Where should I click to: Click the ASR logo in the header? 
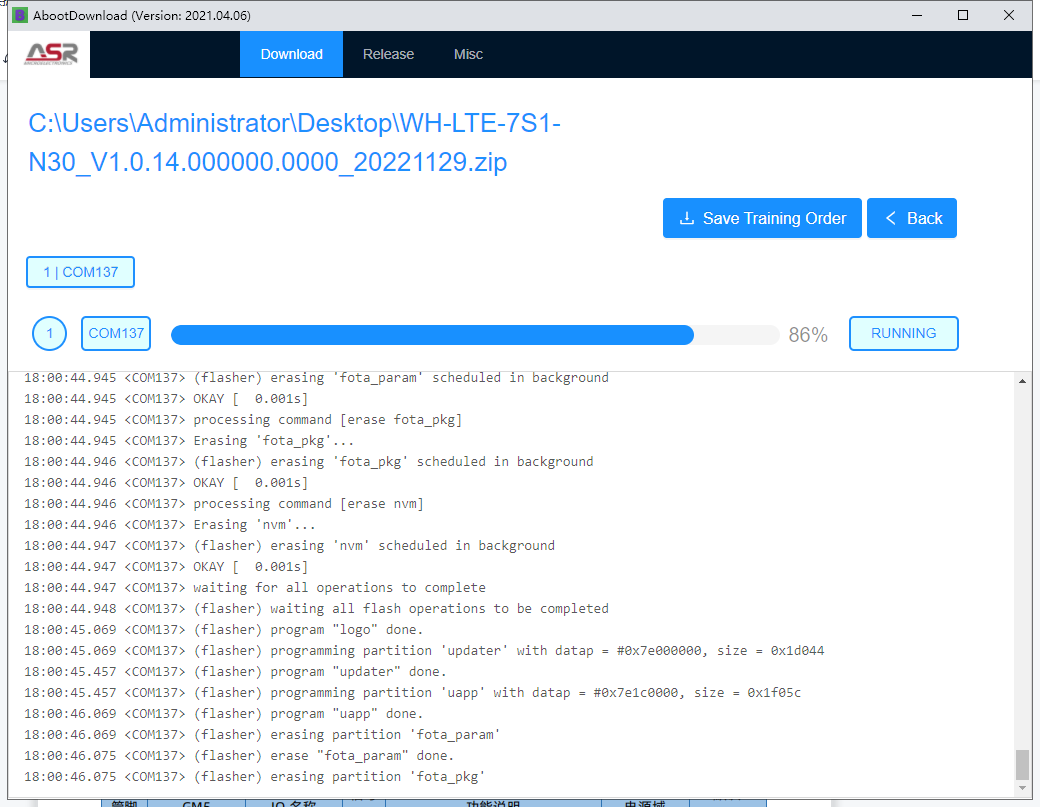pyautogui.click(x=51, y=54)
